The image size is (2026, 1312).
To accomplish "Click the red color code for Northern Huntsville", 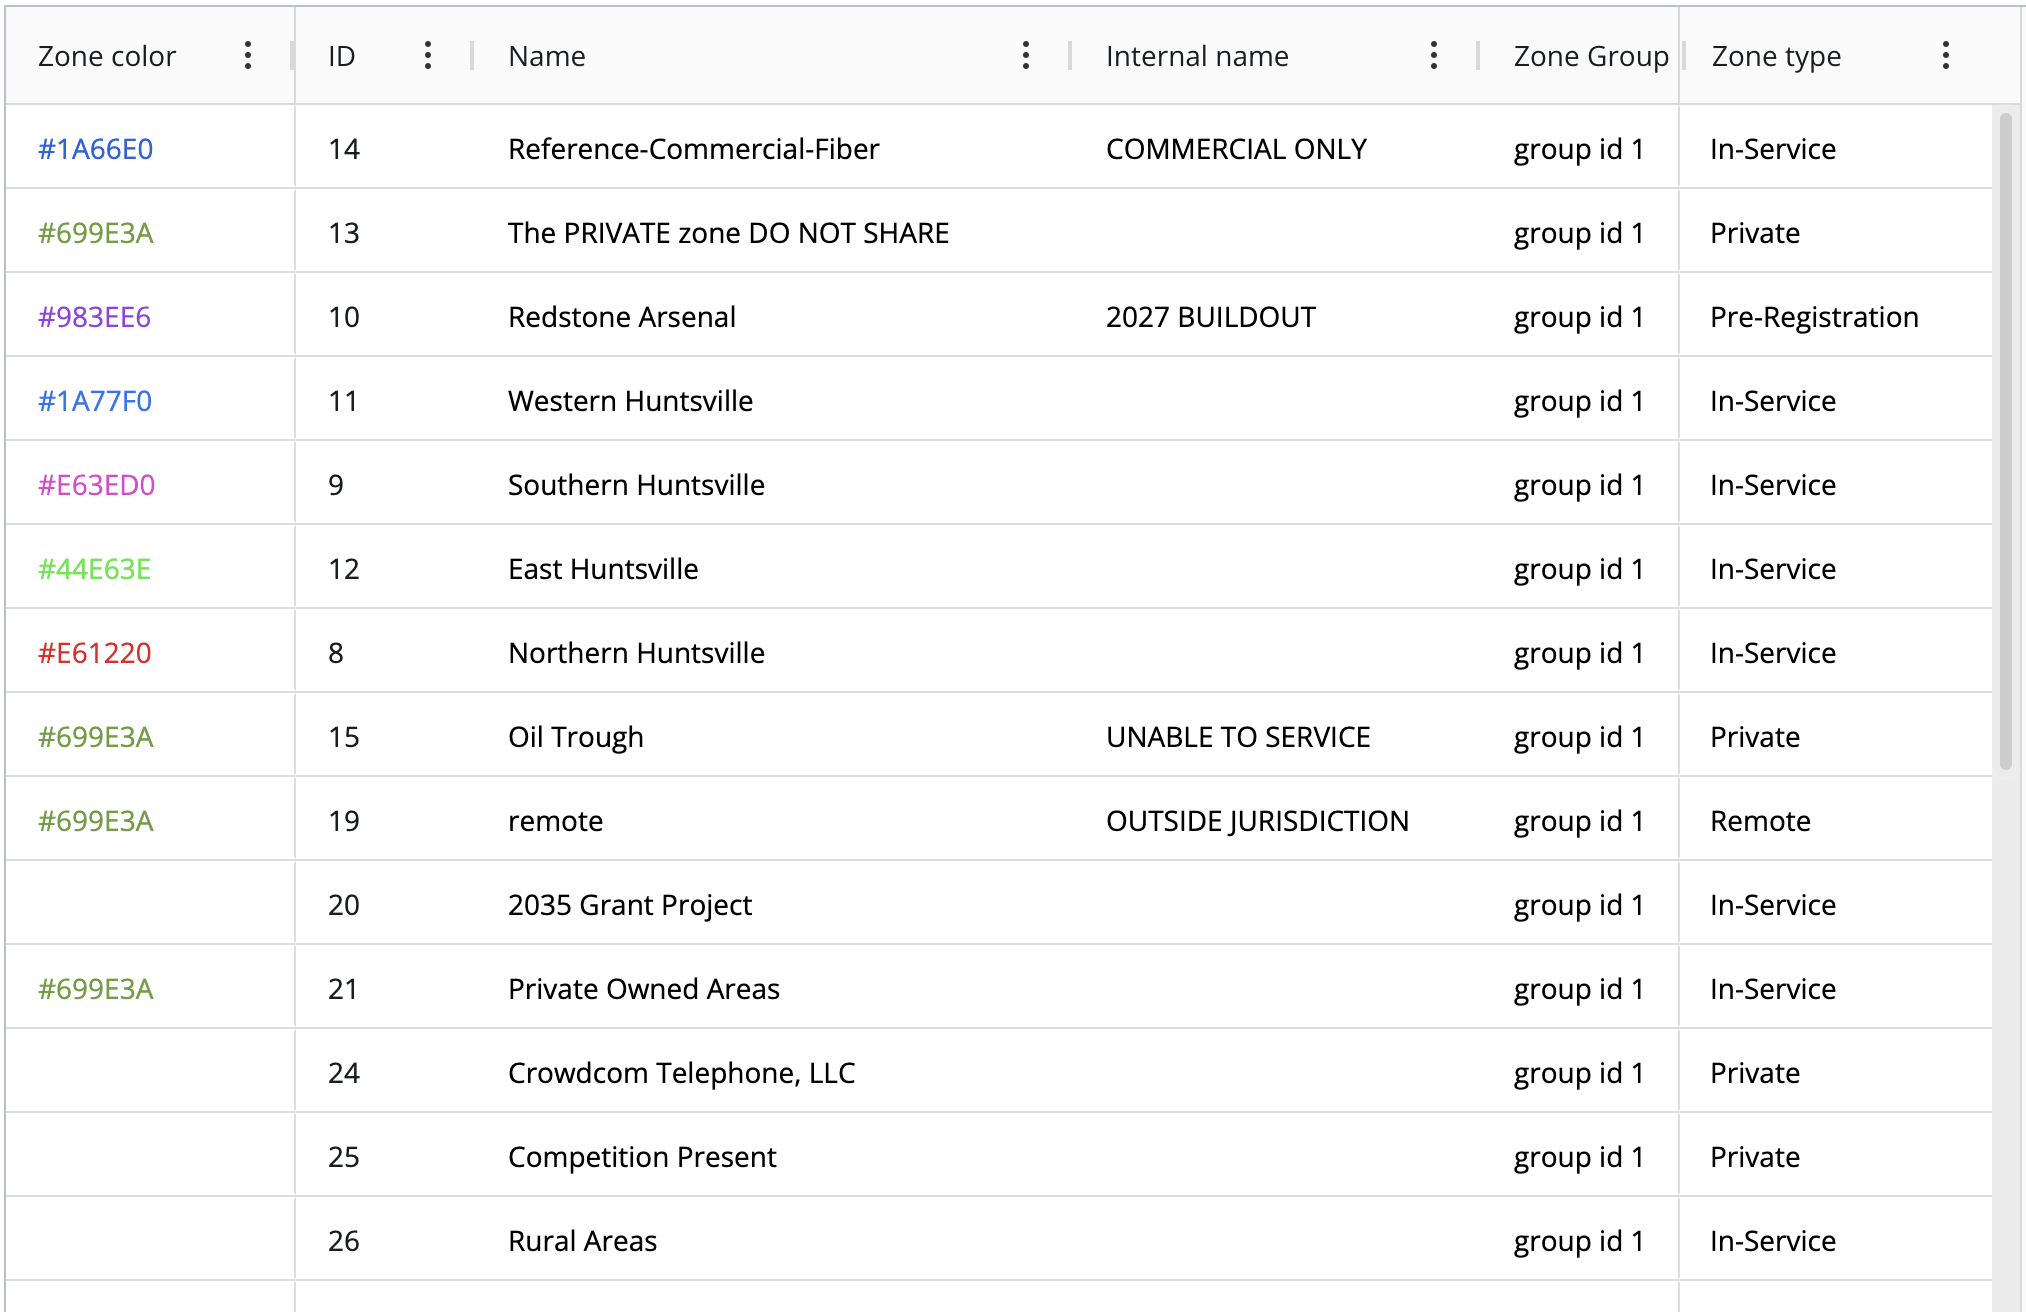I will point(93,652).
